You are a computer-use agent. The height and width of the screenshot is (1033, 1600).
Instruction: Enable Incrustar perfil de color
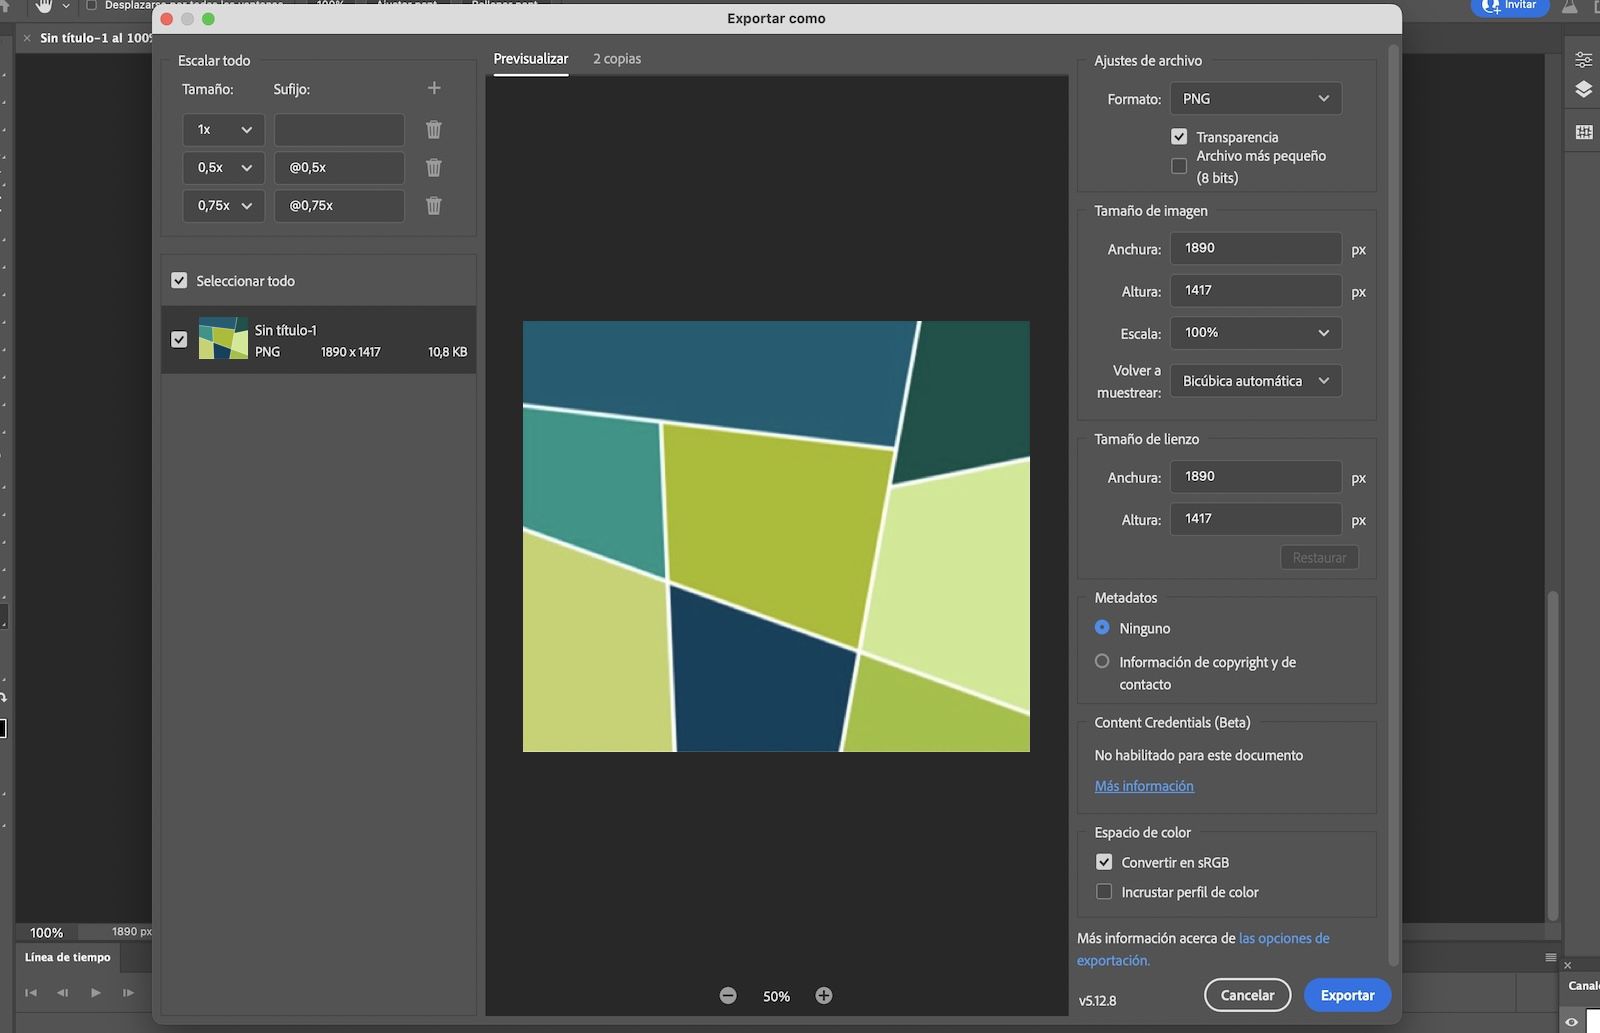click(x=1104, y=891)
